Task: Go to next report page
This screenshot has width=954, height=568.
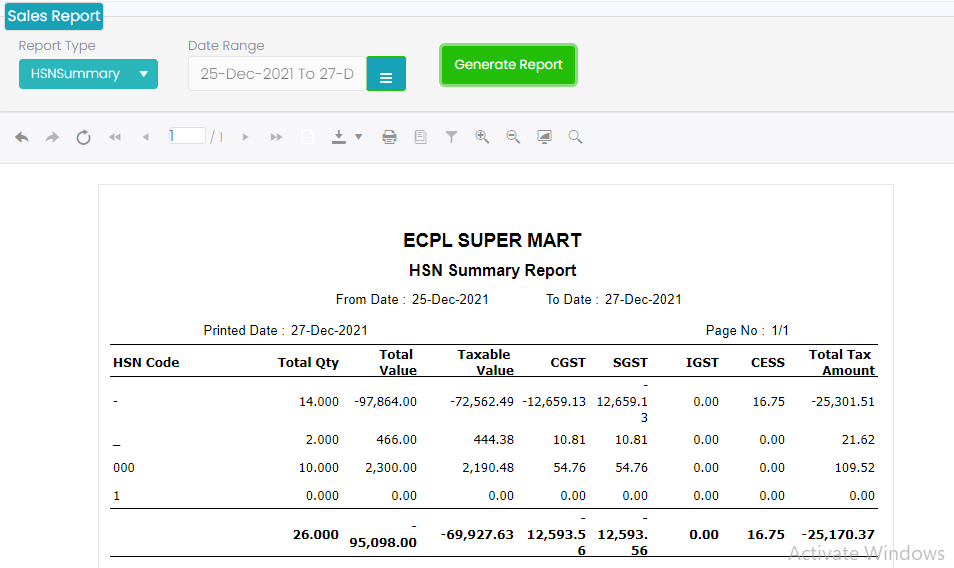Action: (245, 137)
